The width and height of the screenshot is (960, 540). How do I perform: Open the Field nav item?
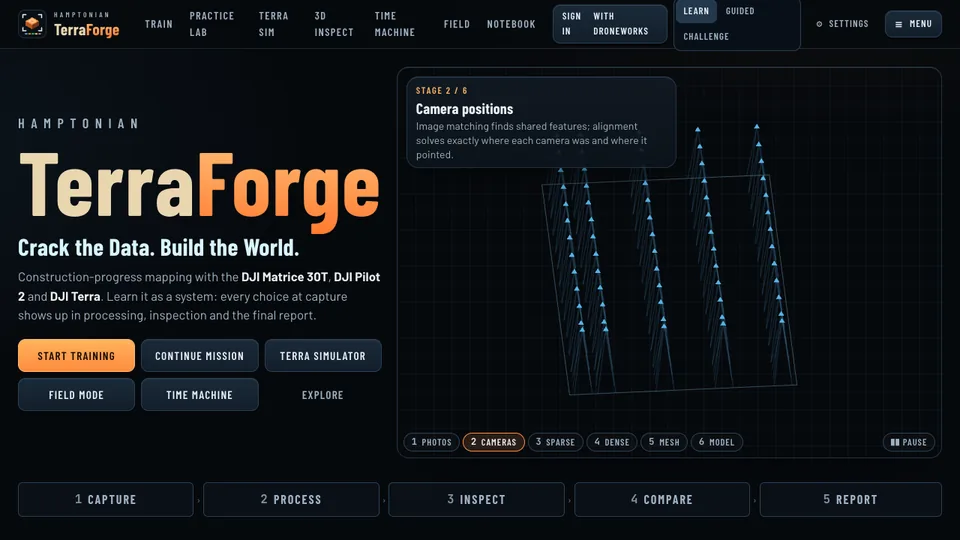pyautogui.click(x=457, y=24)
